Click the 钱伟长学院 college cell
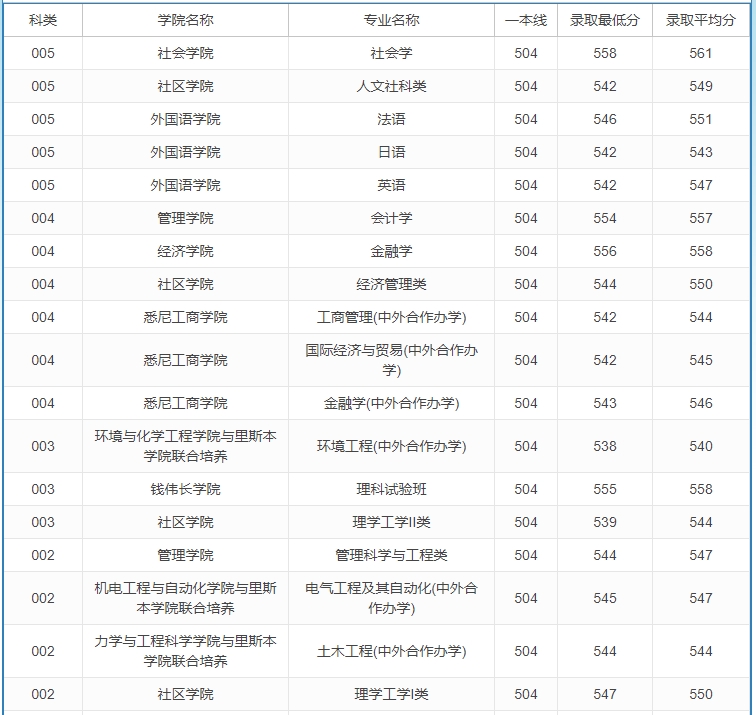This screenshot has height=715, width=756. click(185, 489)
